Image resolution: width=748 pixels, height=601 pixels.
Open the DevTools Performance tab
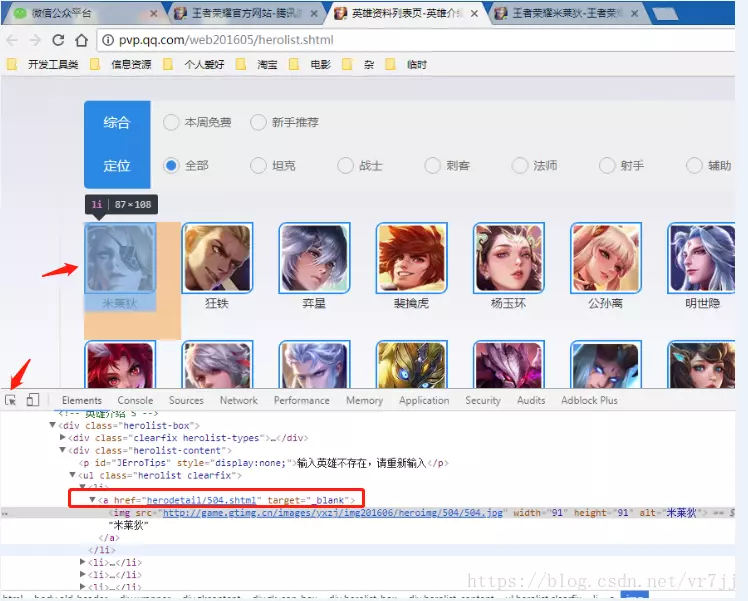[x=301, y=400]
